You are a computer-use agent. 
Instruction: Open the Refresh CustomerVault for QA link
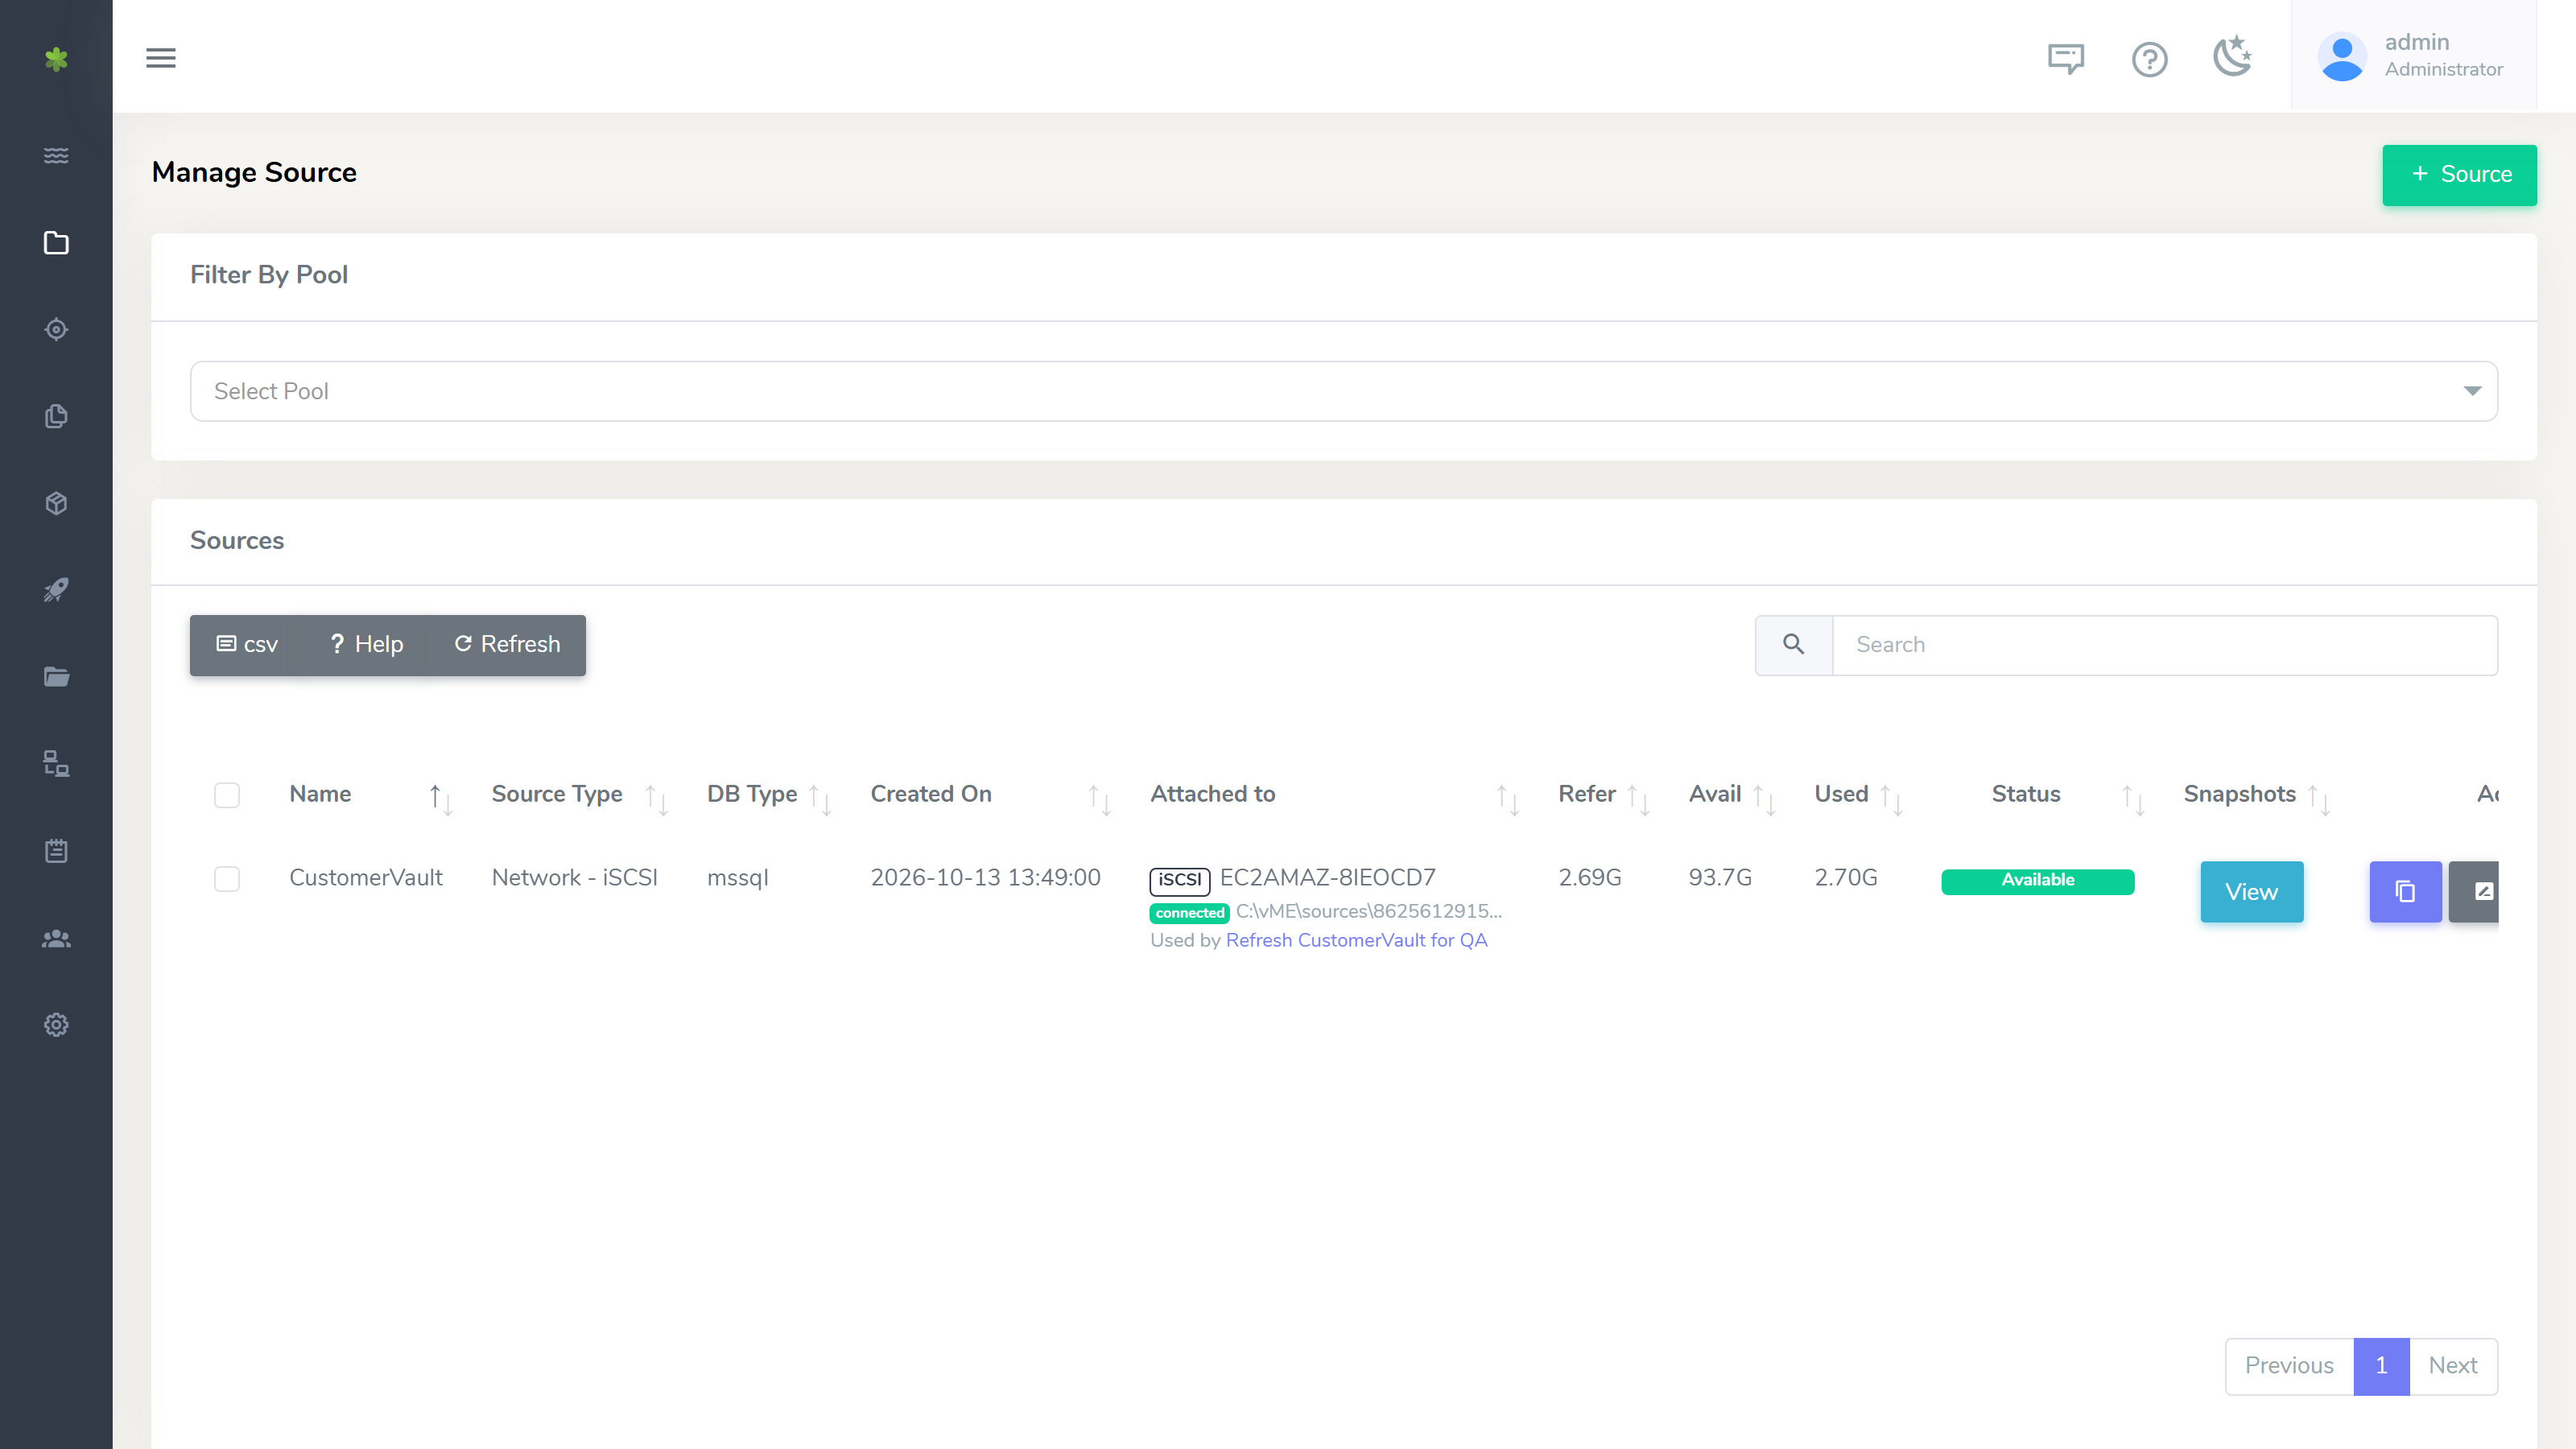click(x=1356, y=940)
